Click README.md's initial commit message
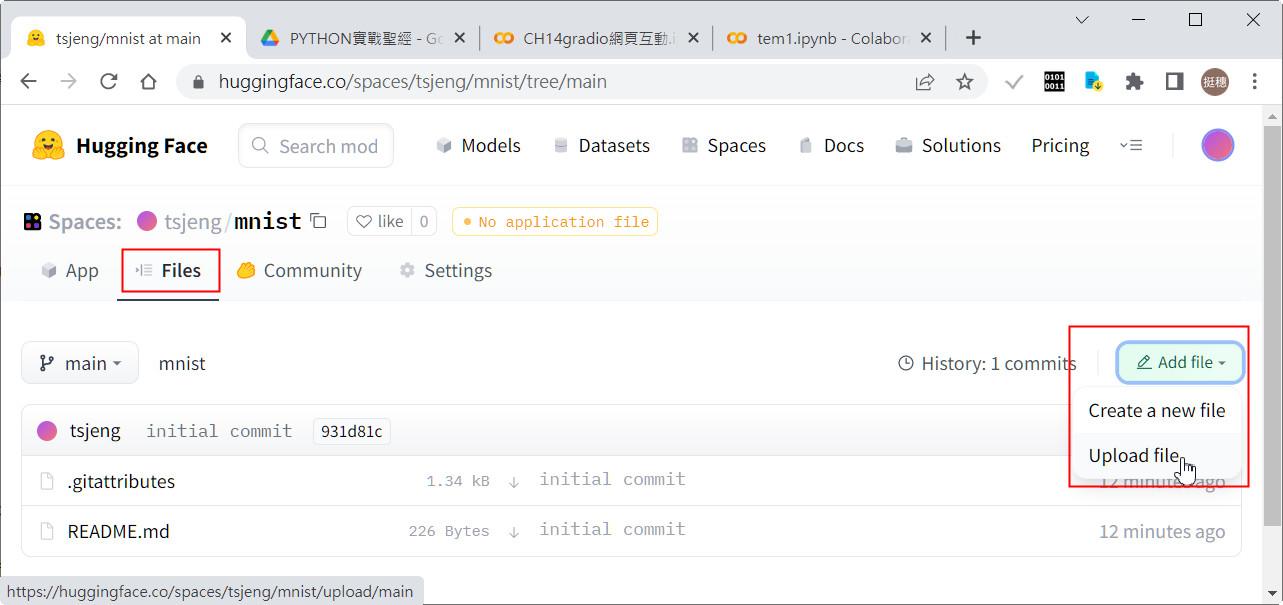The width and height of the screenshot is (1283, 605). (x=612, y=529)
